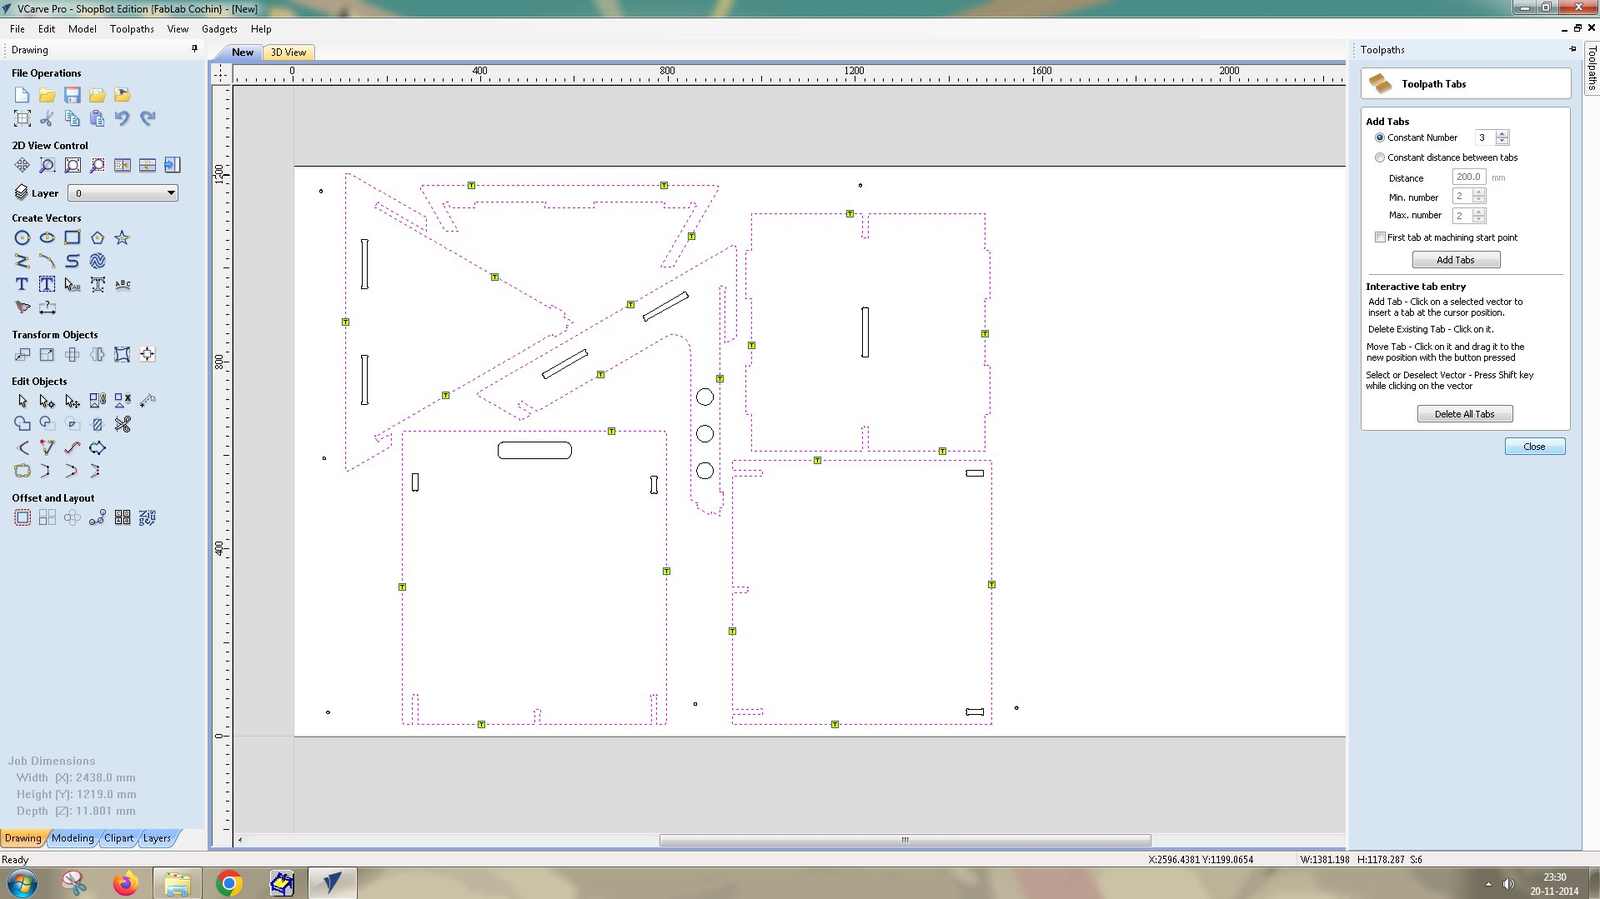This screenshot has height=899, width=1600.
Task: Click the Redo arrow icon
Action: [147, 118]
